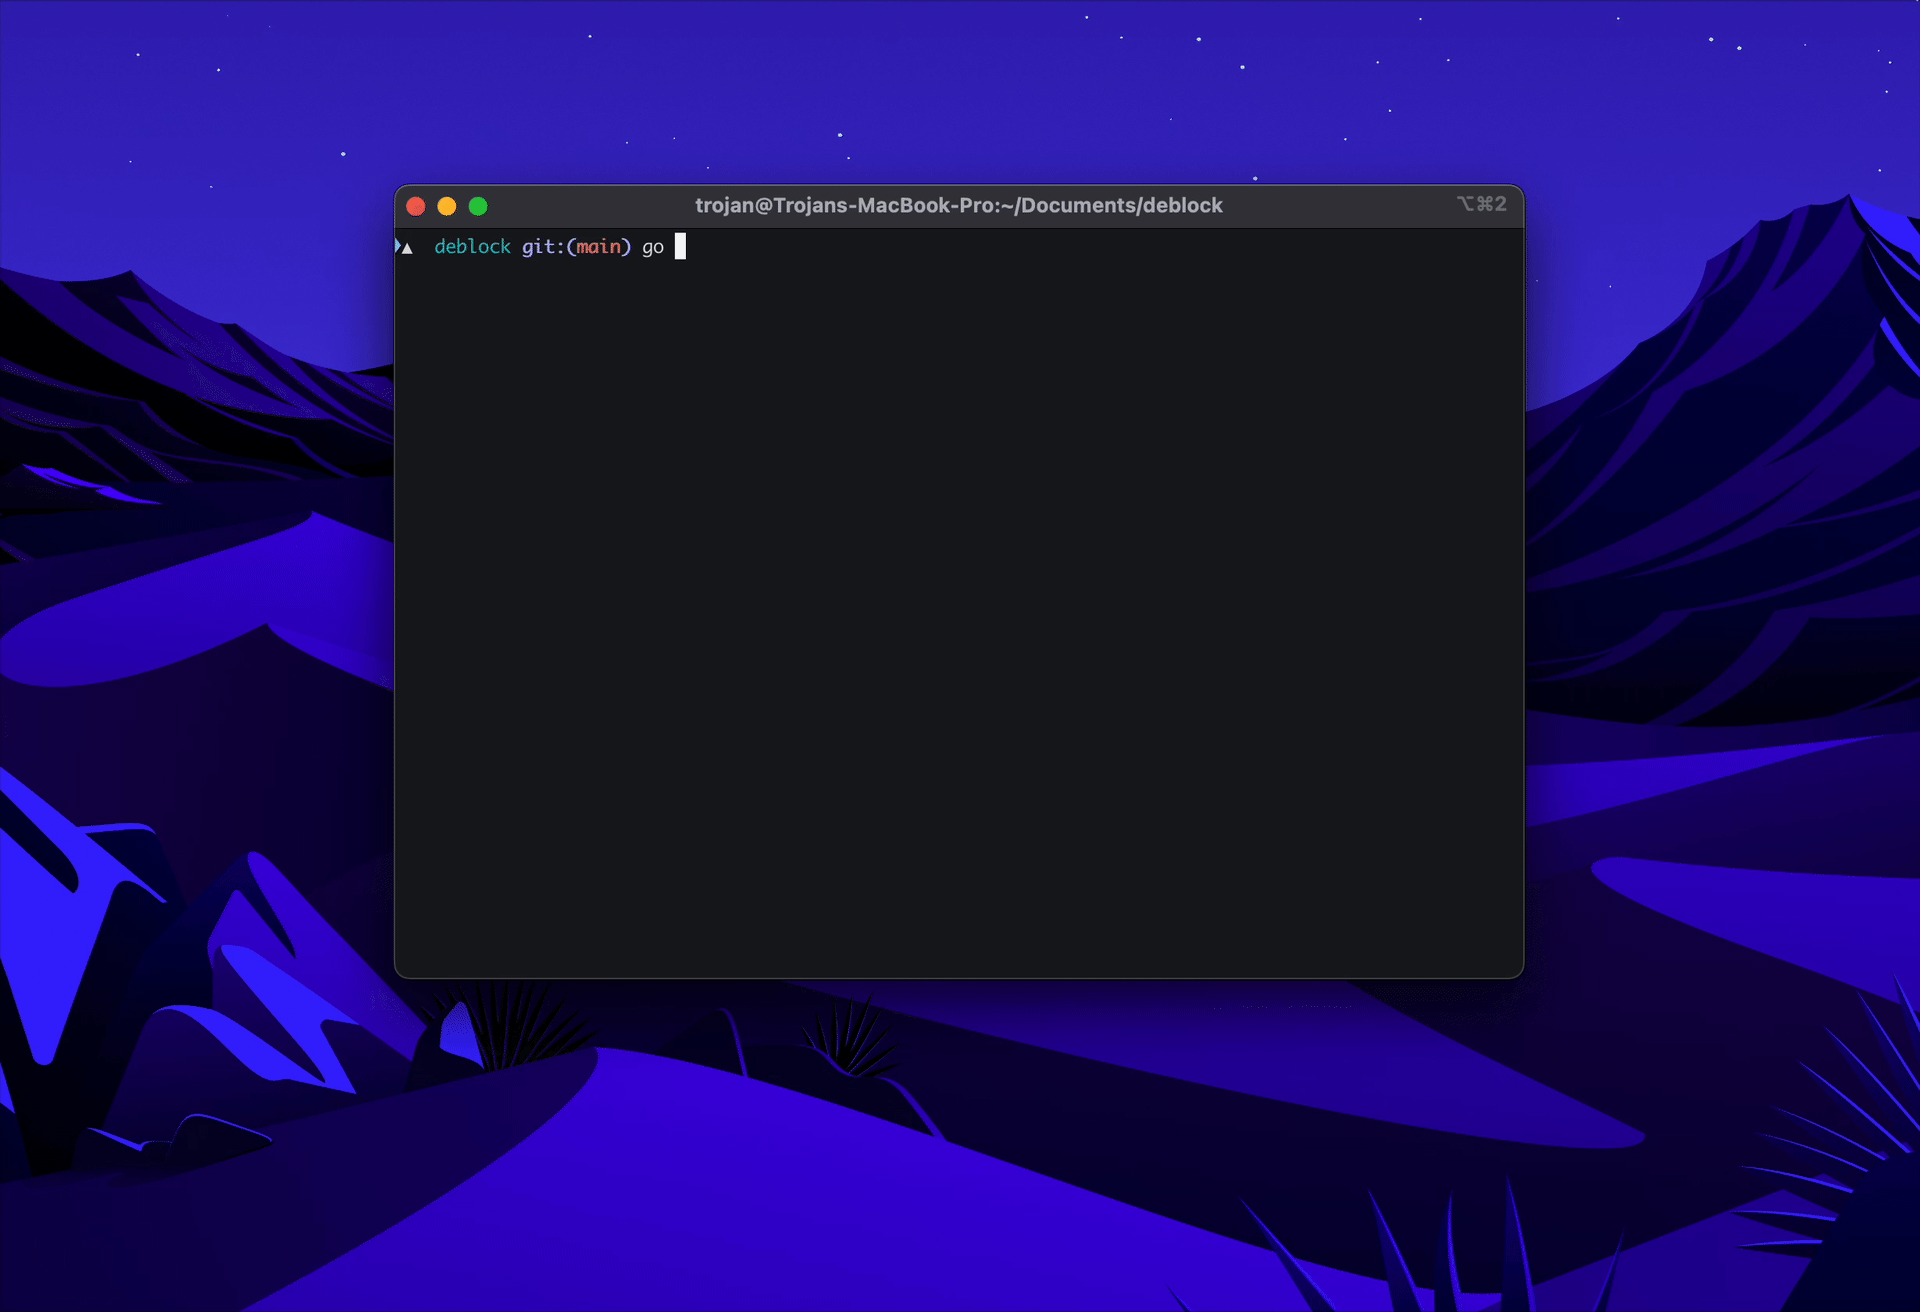The height and width of the screenshot is (1312, 1920).
Task: Click the terminal cursor block
Action: coord(680,246)
